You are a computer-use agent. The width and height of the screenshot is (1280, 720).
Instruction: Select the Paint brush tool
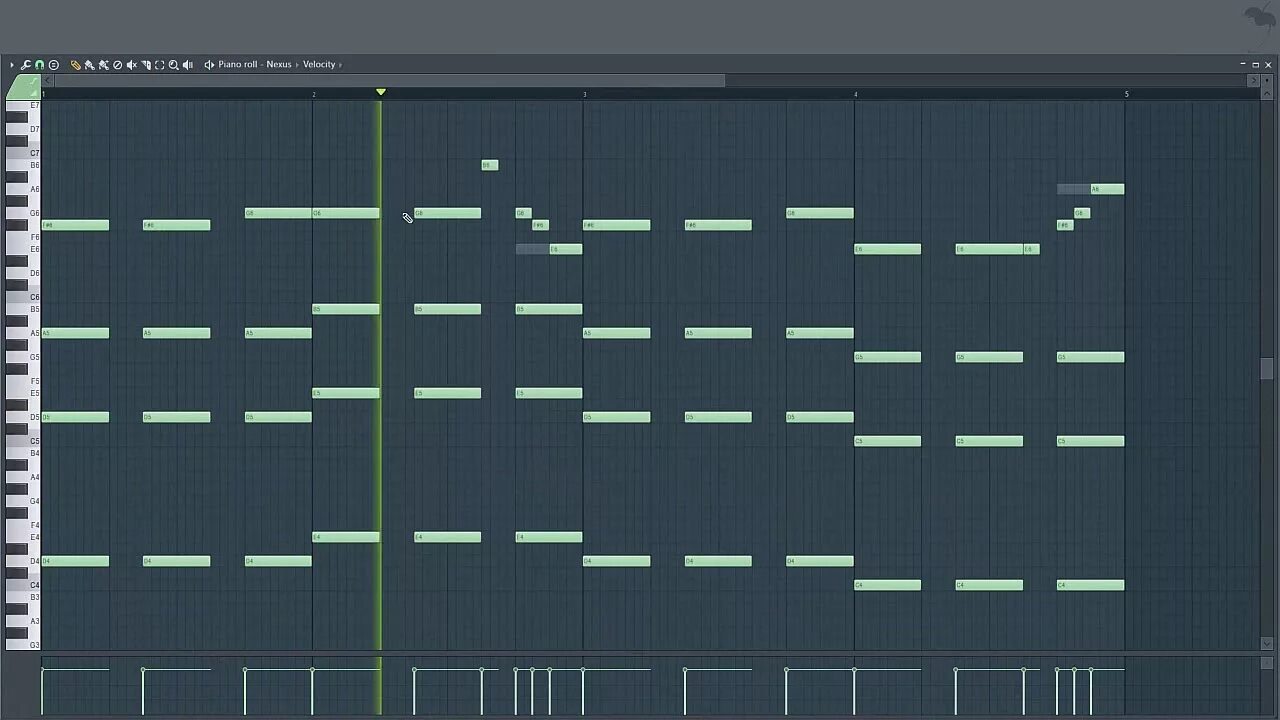pyautogui.click(x=89, y=65)
